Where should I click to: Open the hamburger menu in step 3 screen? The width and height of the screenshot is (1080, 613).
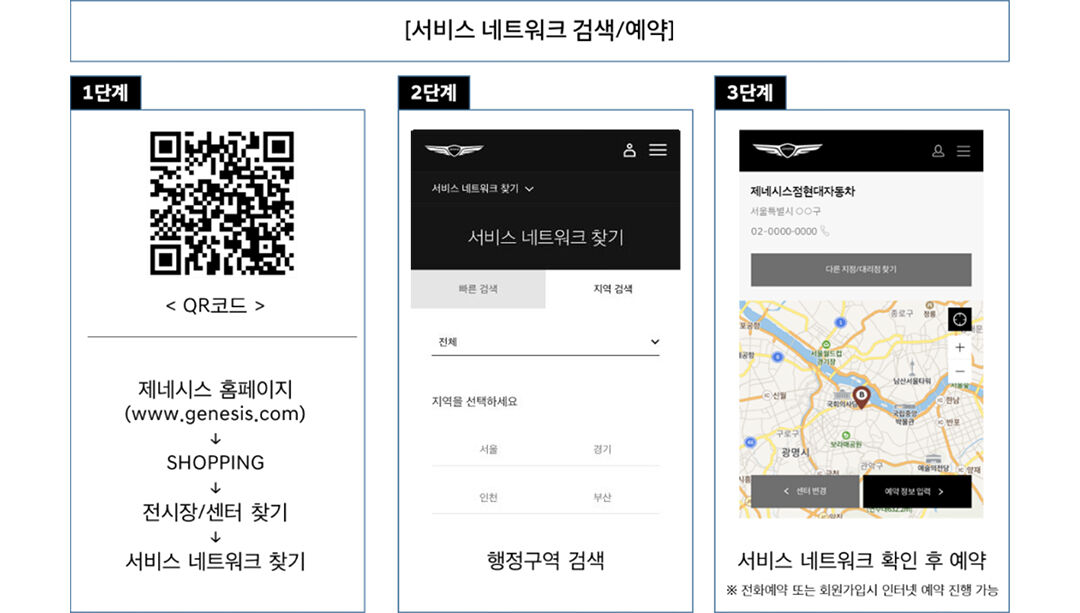(x=963, y=151)
